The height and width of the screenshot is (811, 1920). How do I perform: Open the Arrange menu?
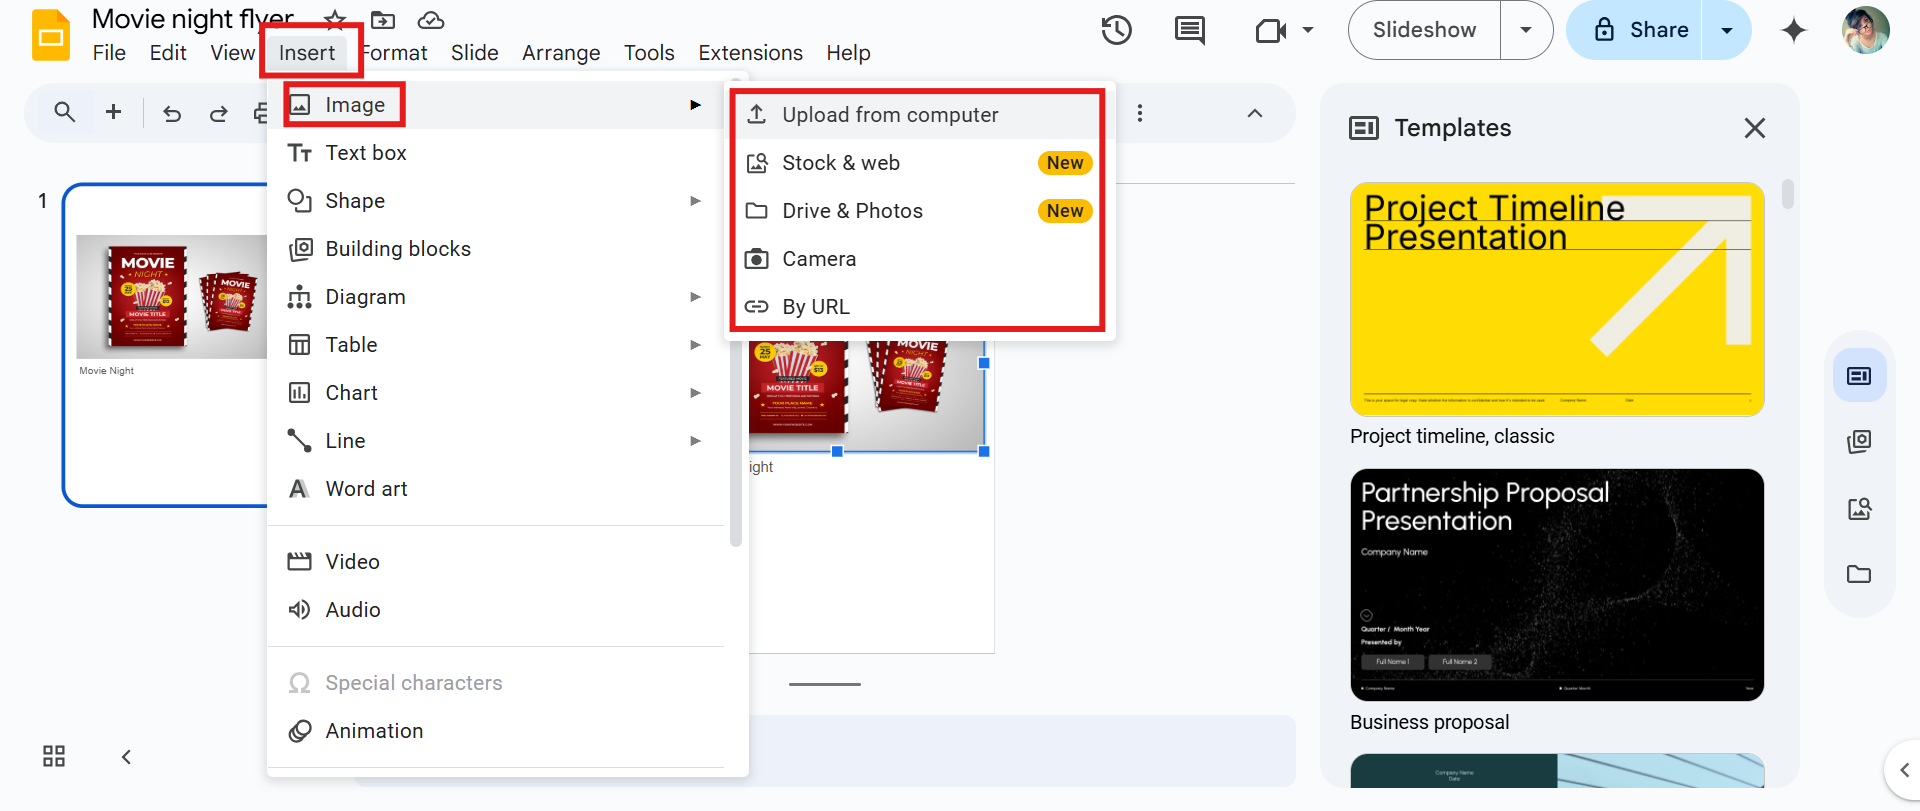pos(561,53)
